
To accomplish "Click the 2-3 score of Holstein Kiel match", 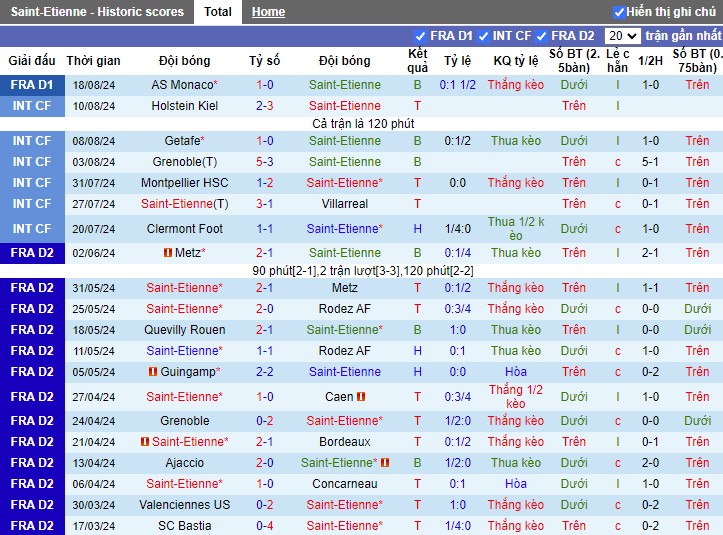I will tap(265, 106).
